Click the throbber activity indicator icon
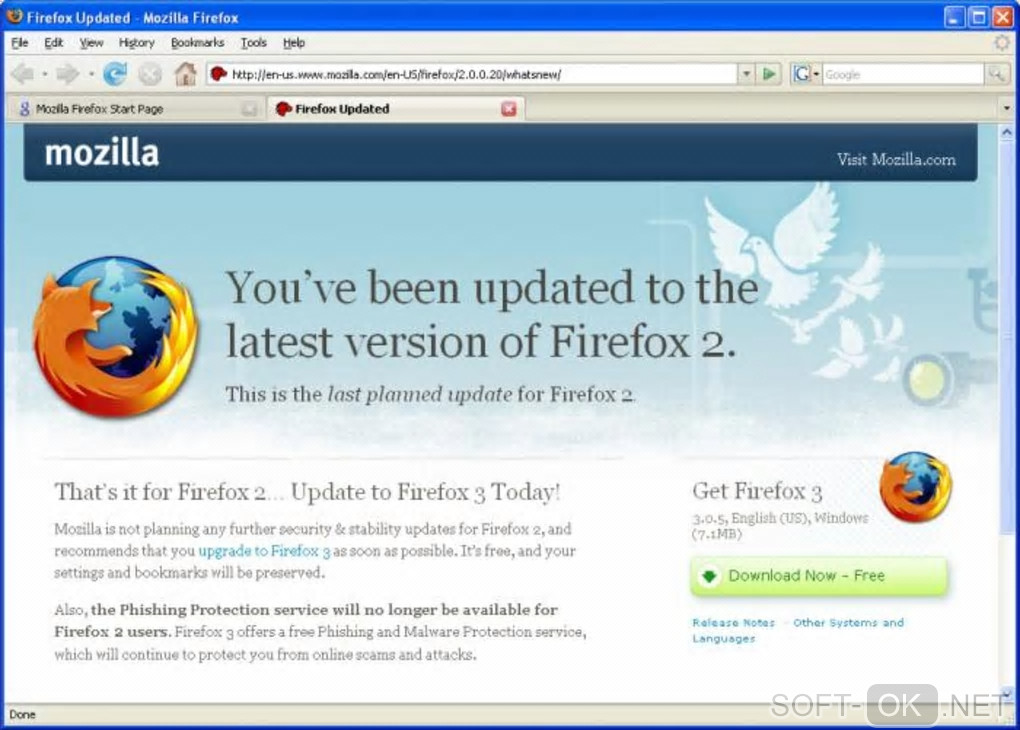Viewport: 1020px width, 730px height. [x=1002, y=43]
